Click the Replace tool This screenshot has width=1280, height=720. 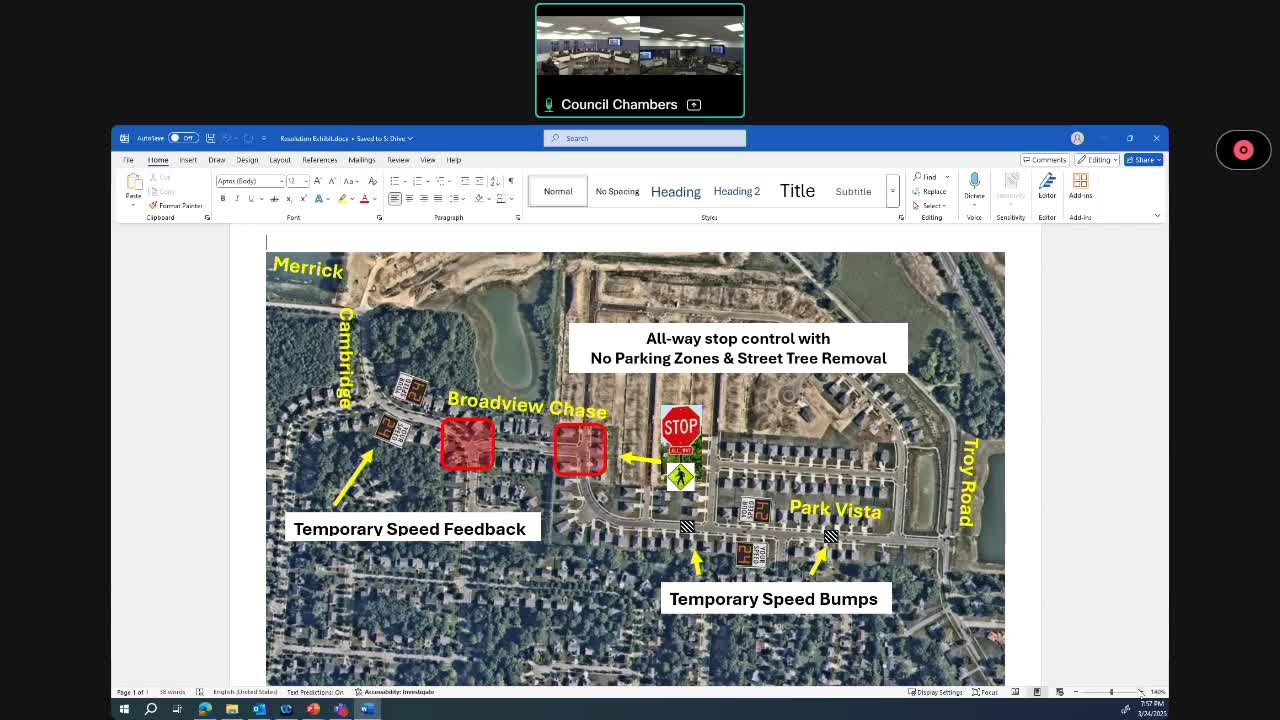[930, 191]
